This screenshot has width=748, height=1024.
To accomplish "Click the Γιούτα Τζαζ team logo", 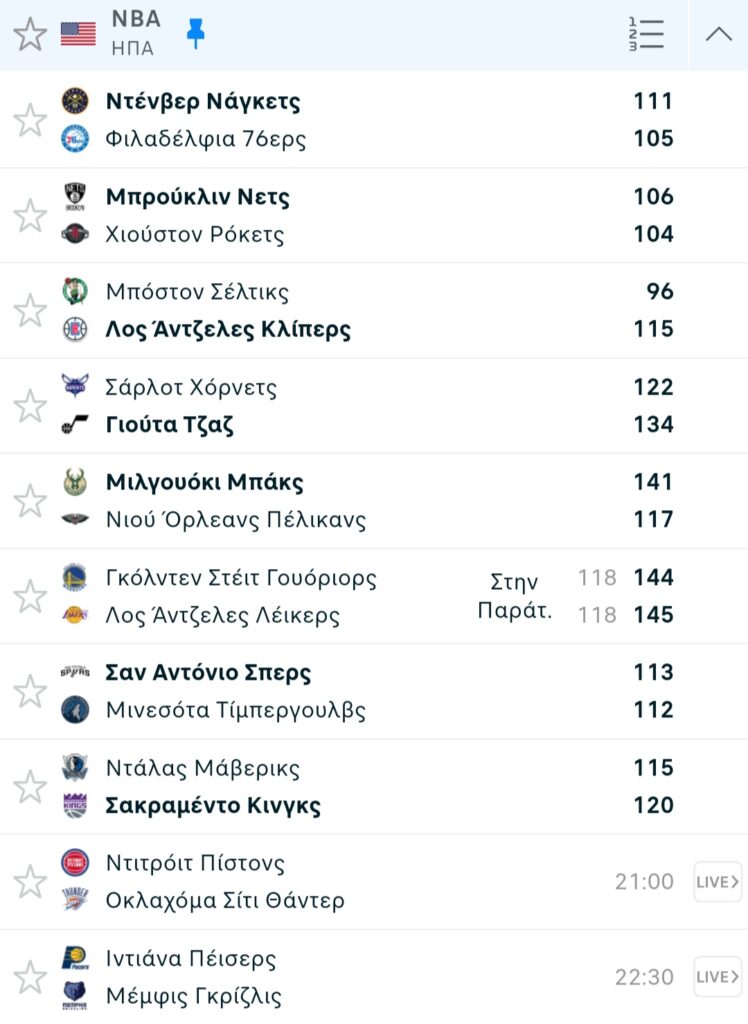I will pos(75,425).
